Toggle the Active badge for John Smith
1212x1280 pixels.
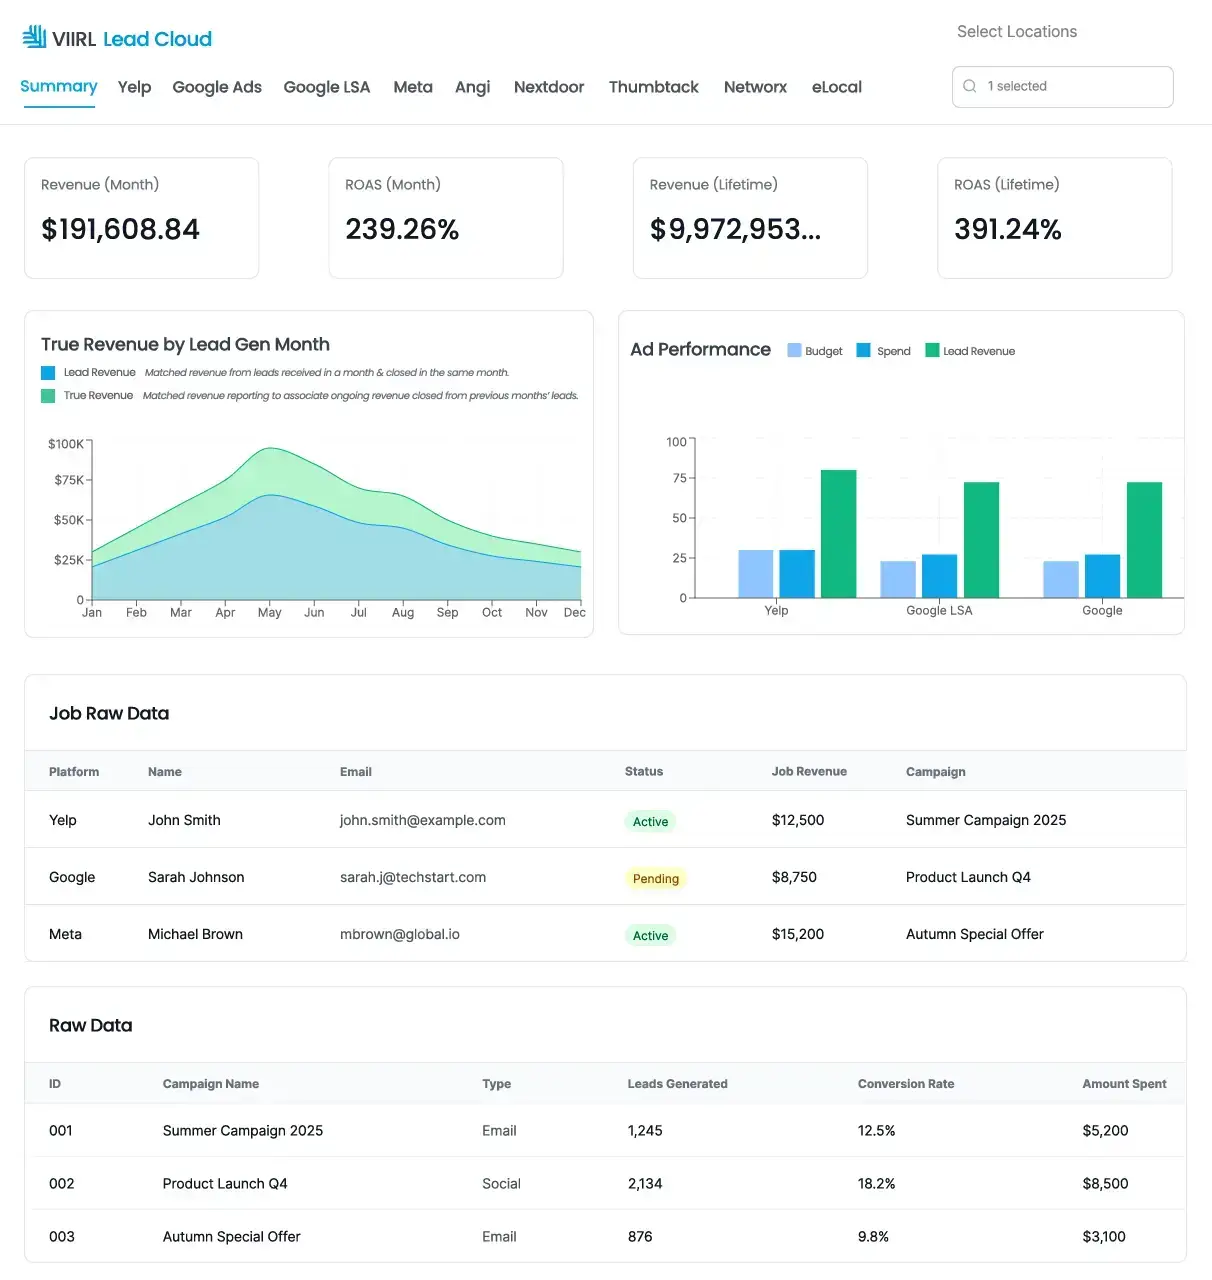(650, 820)
